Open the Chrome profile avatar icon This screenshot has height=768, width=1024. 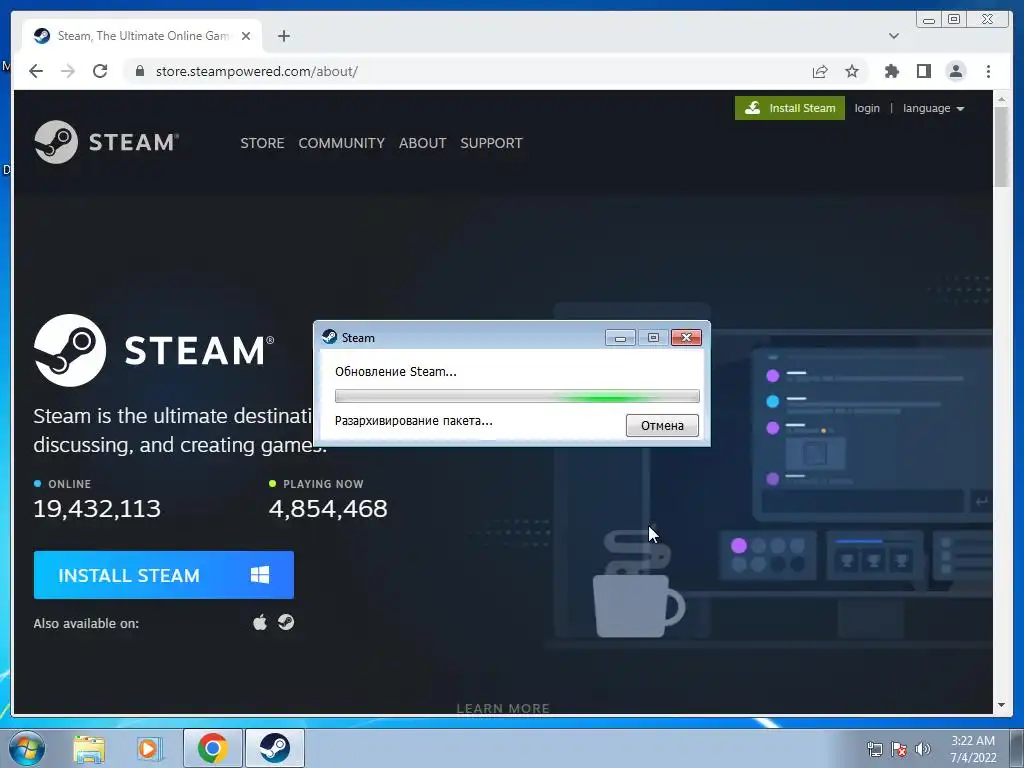955,71
